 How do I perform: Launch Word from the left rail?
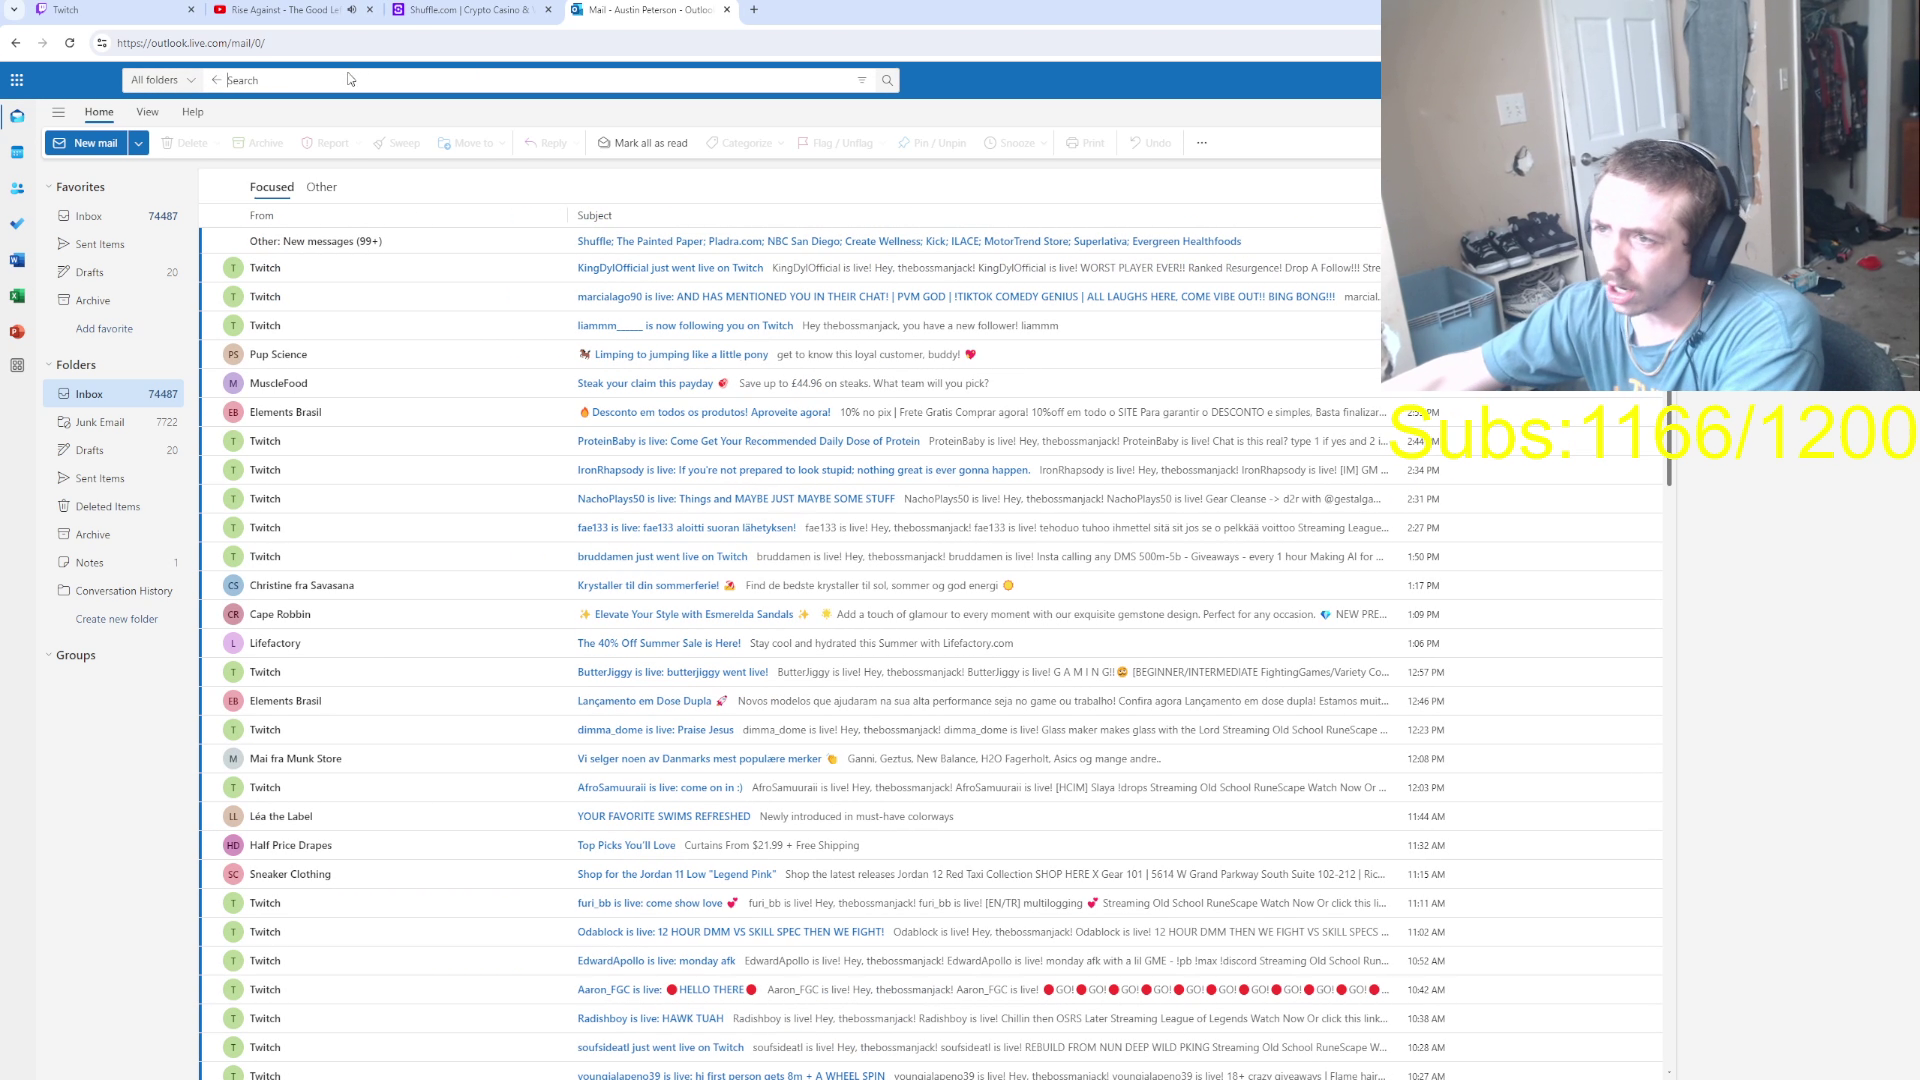(17, 260)
